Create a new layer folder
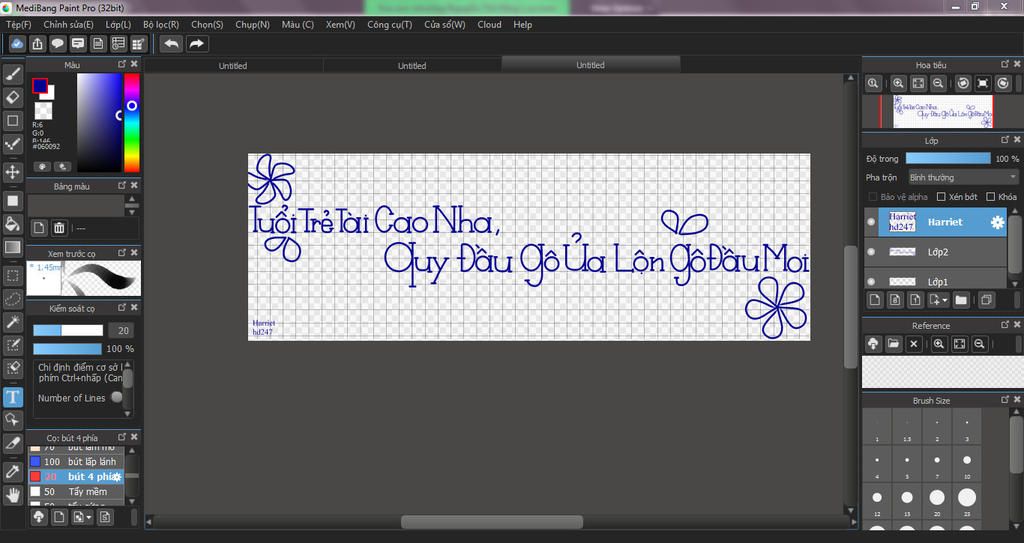This screenshot has width=1024, height=543. (x=961, y=300)
